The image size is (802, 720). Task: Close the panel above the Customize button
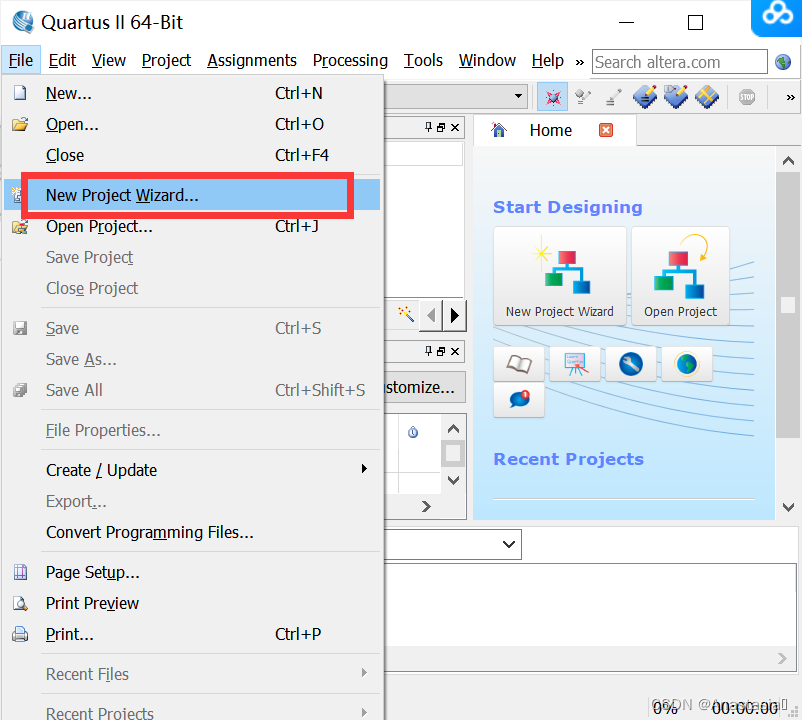coord(455,351)
